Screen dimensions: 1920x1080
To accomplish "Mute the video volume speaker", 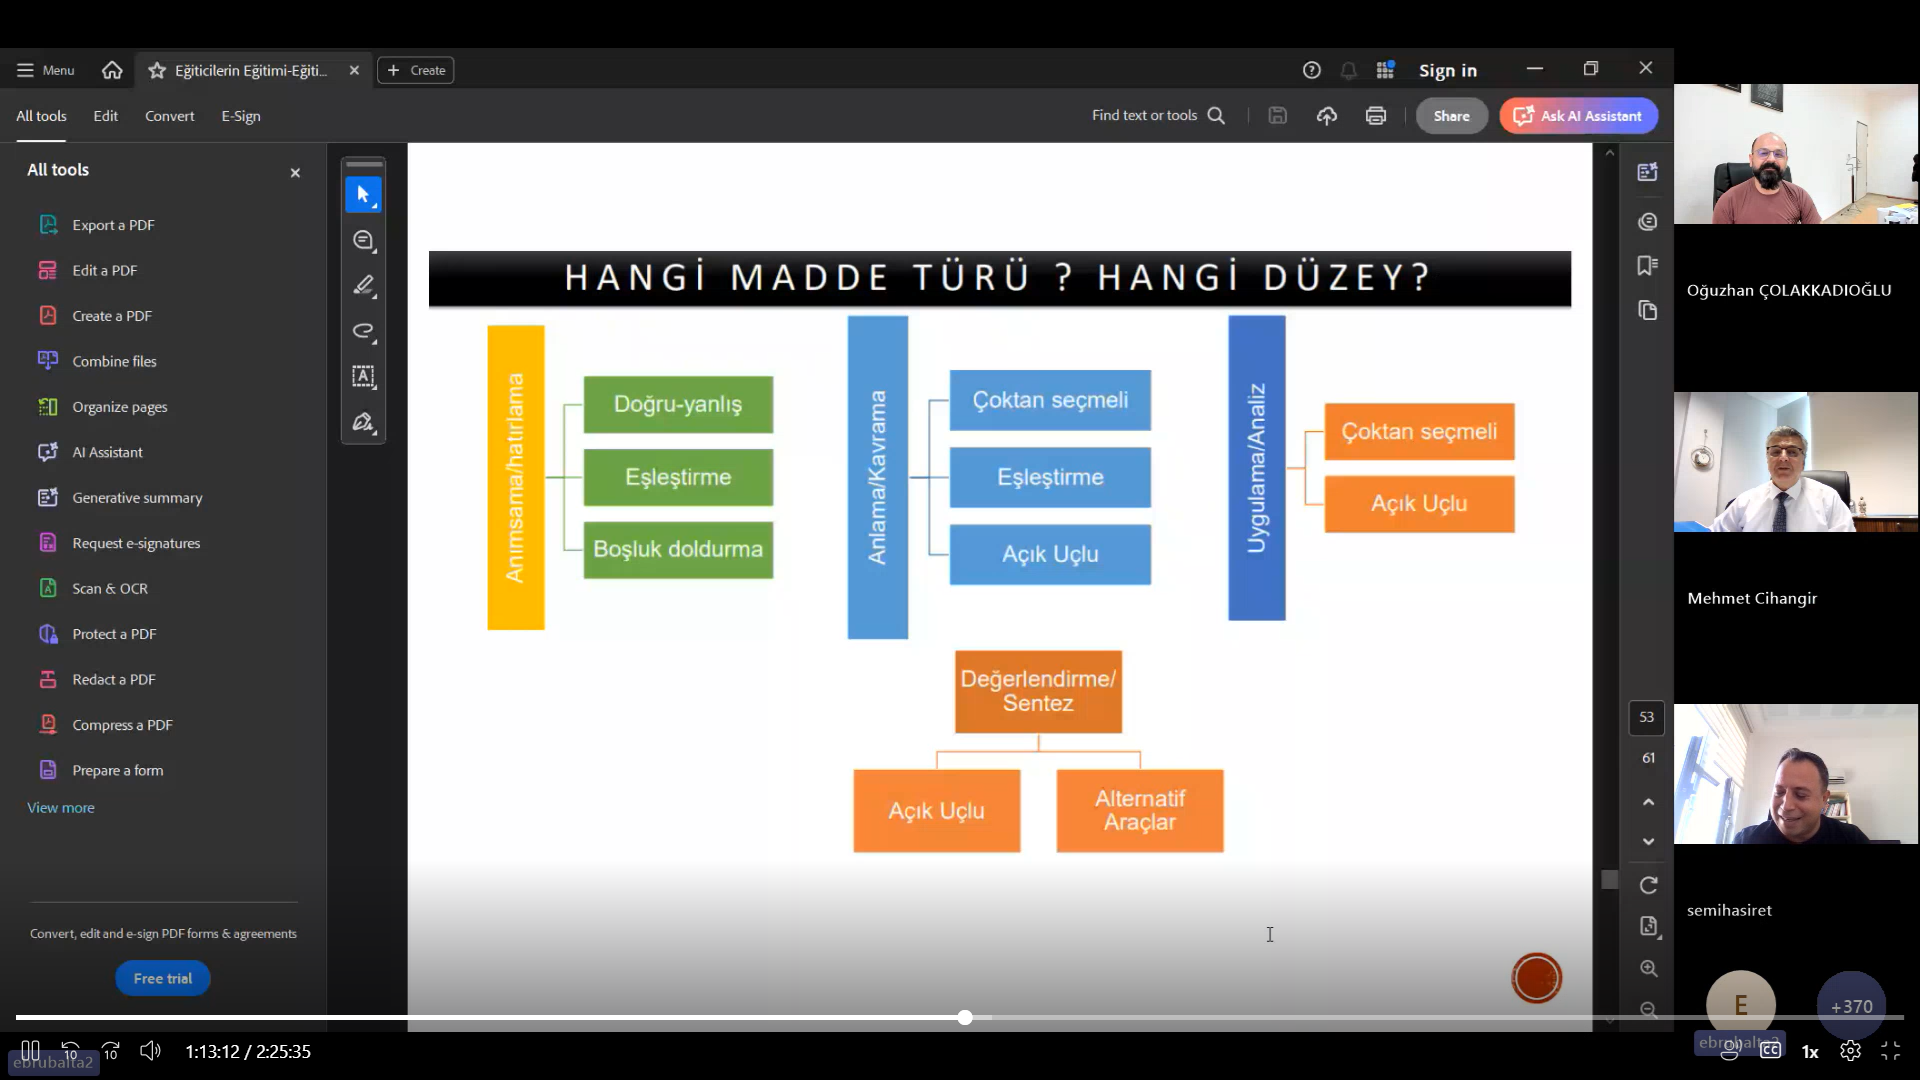I will [150, 1051].
